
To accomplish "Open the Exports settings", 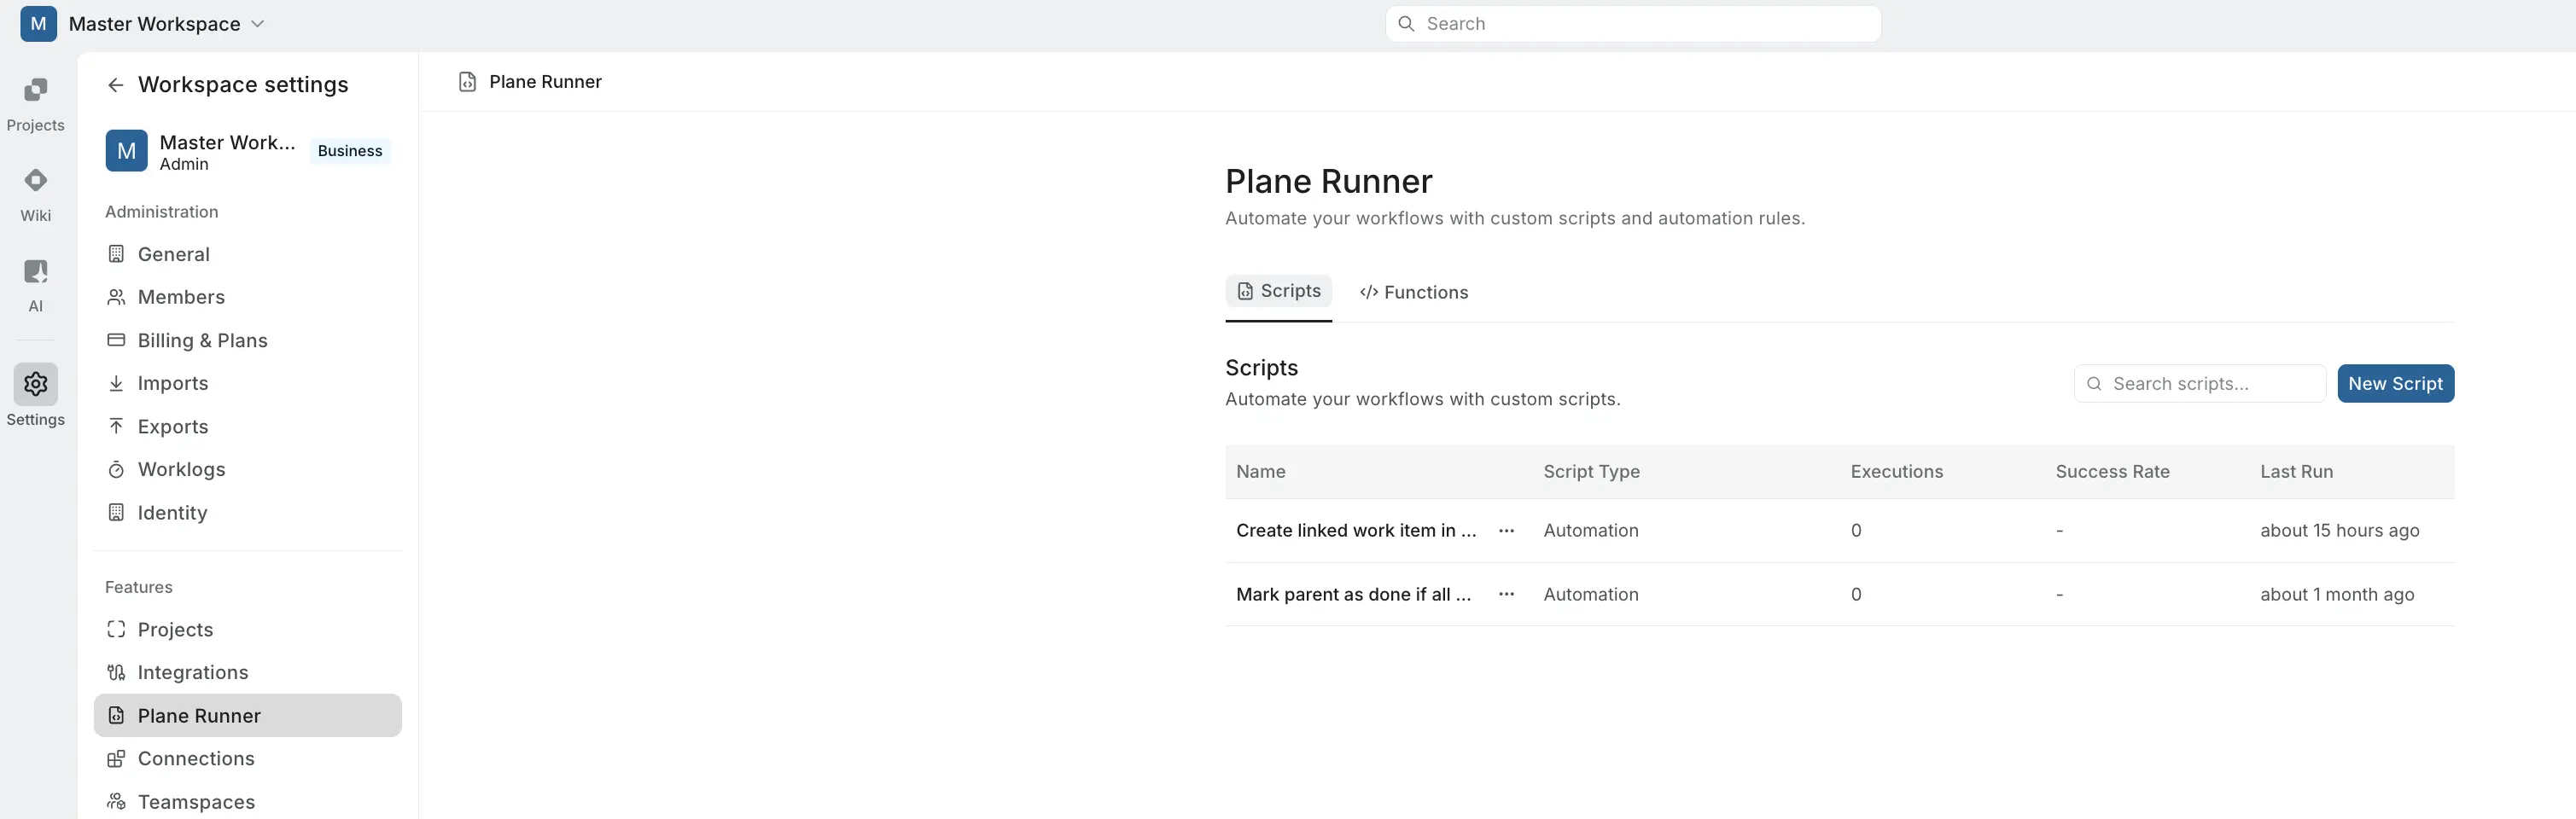I will tap(173, 426).
